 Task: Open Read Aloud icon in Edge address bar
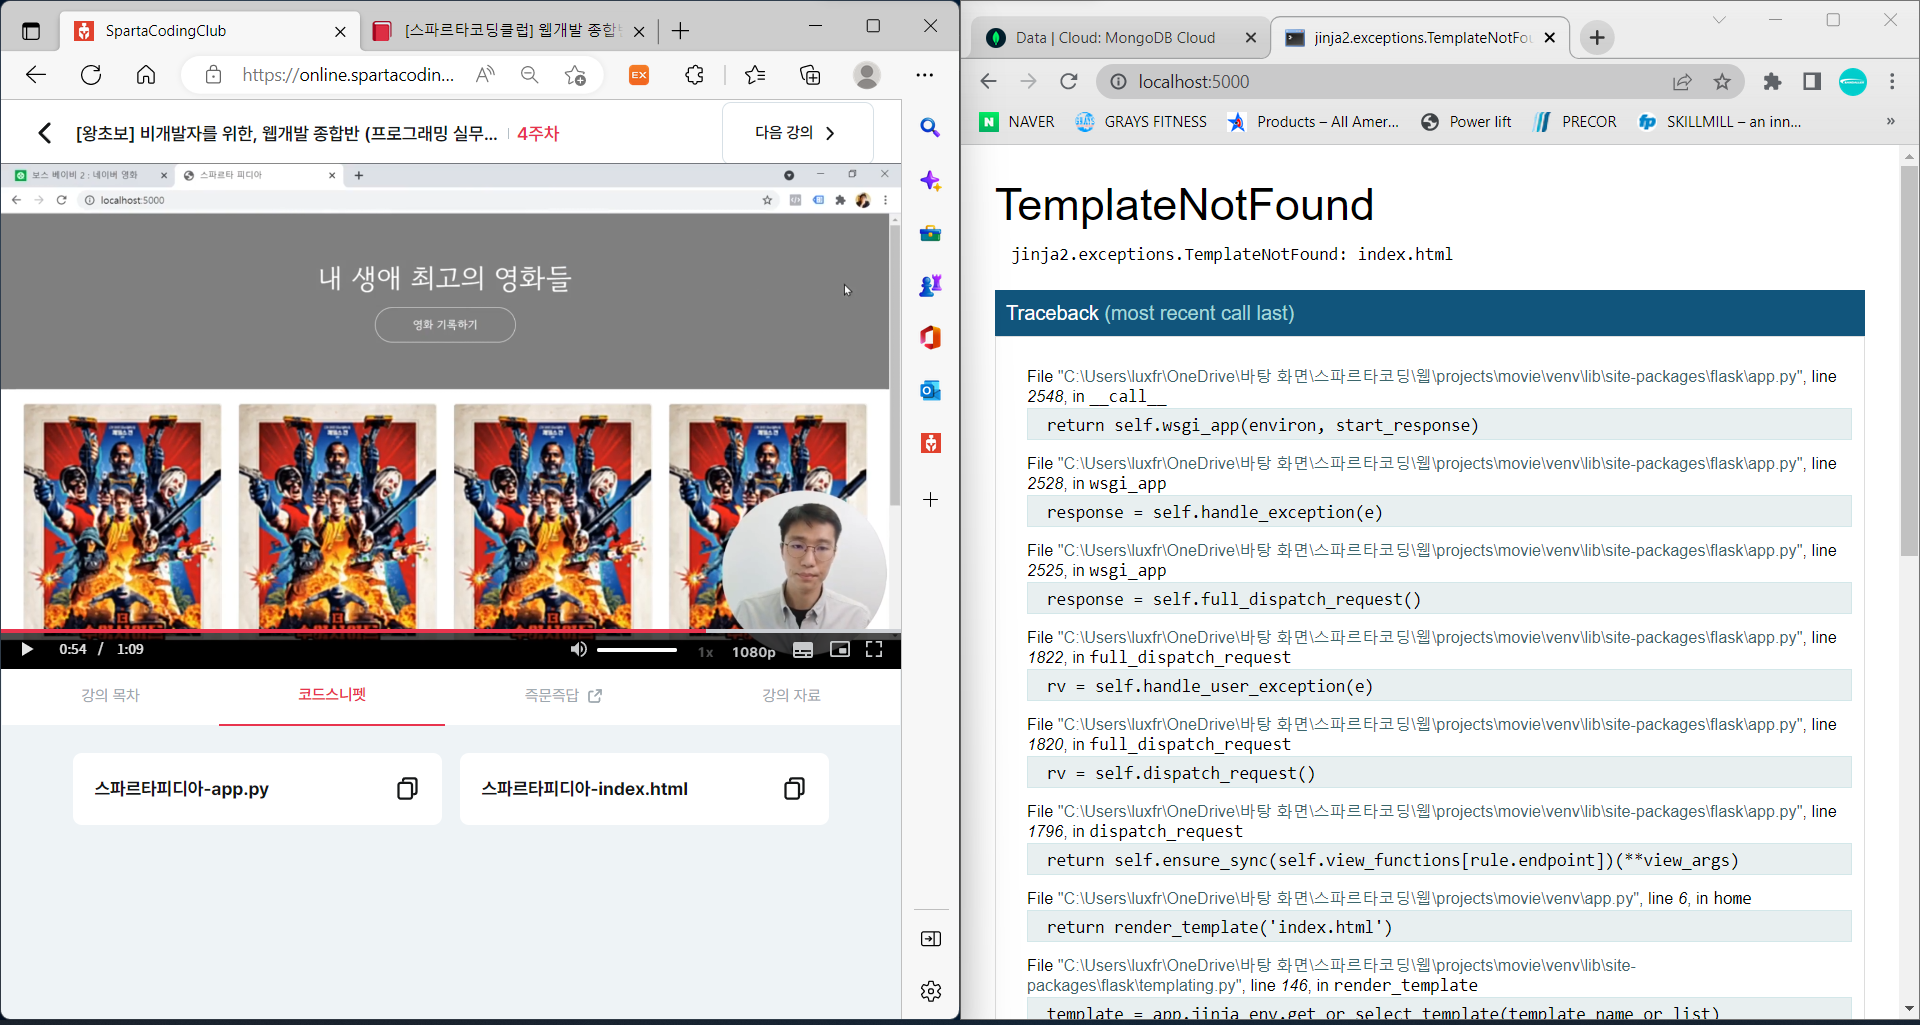point(485,75)
